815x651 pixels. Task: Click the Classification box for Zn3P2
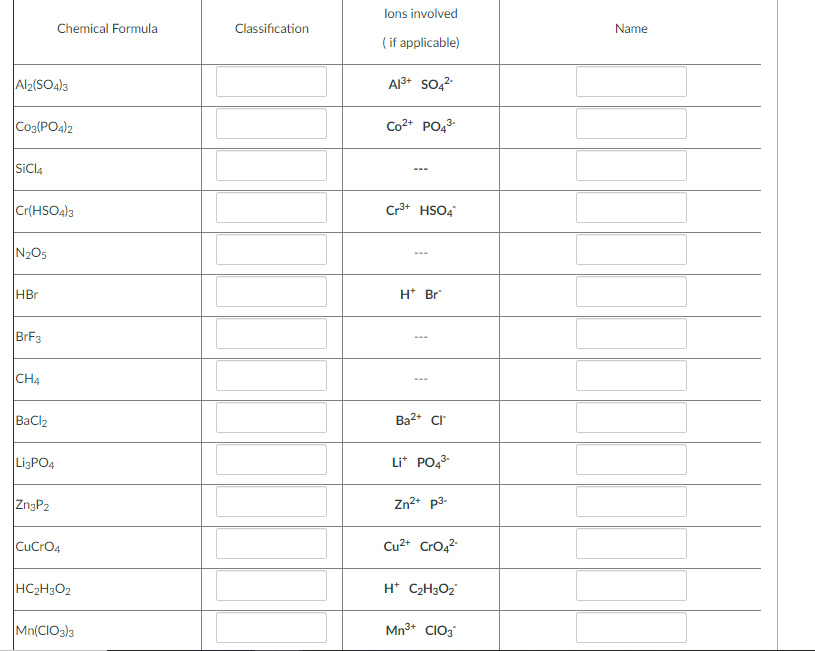tap(271, 501)
